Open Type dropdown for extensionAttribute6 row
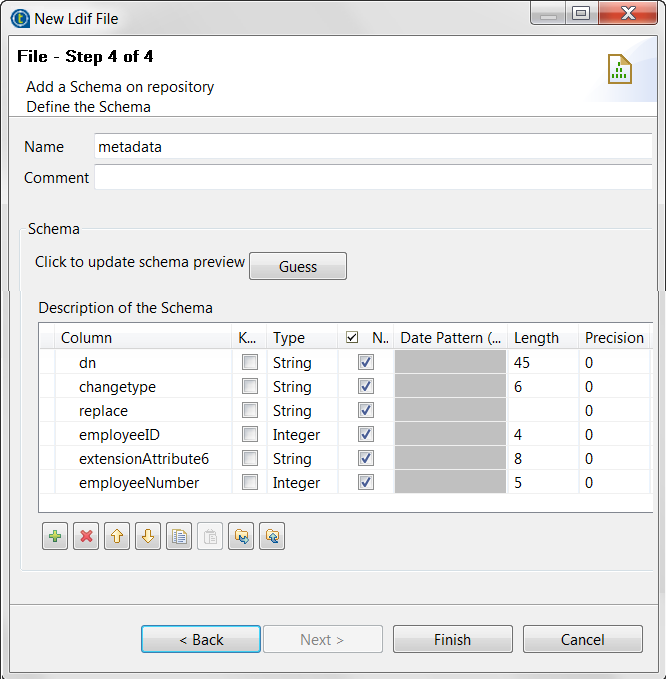 click(302, 459)
